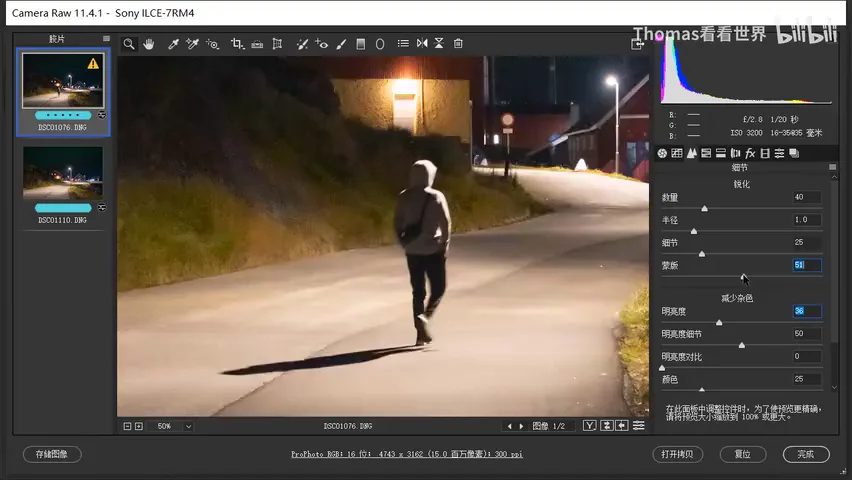Viewport: 852px width, 480px height.
Task: Swap before and after settings
Action: coord(607,426)
